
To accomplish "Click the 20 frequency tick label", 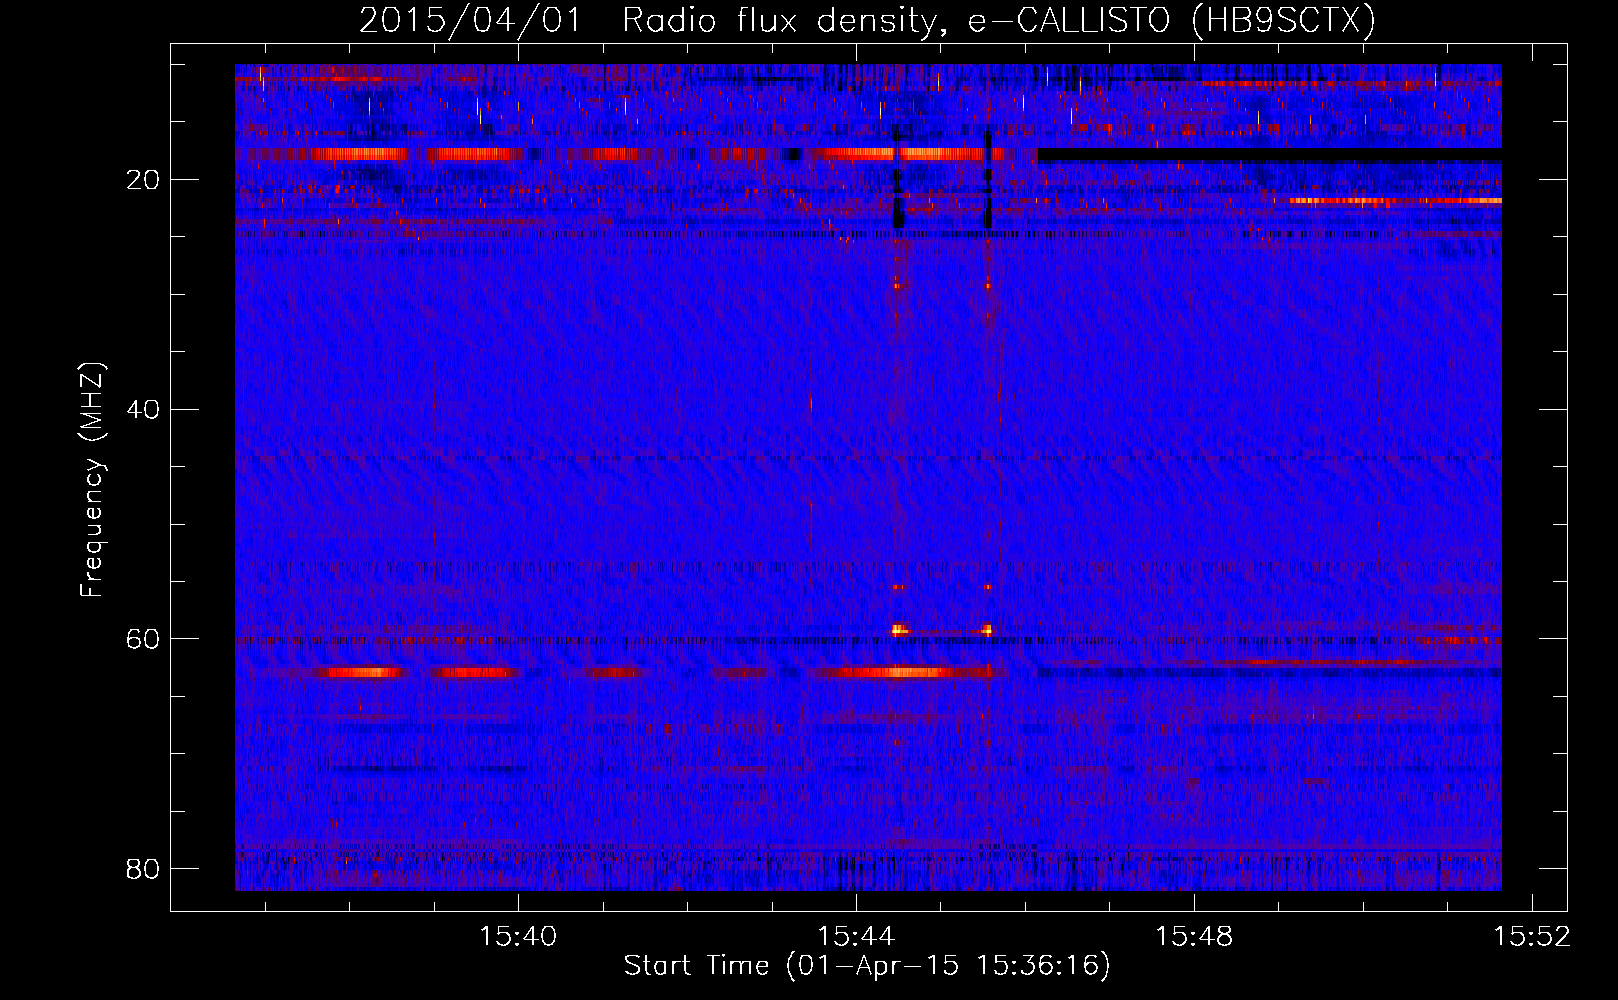I will click(x=142, y=180).
